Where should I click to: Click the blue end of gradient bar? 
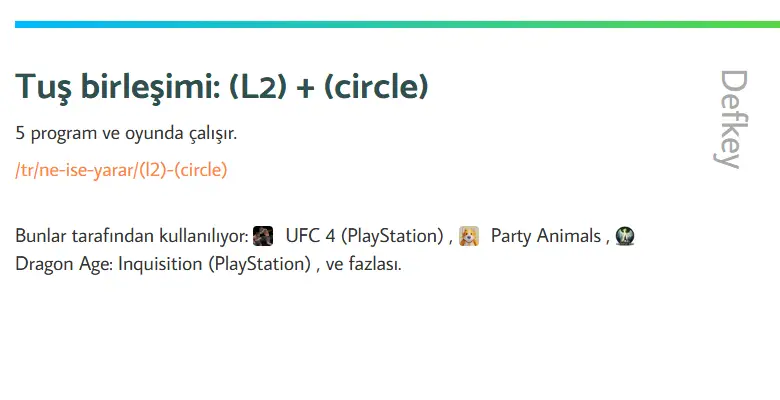click(30, 24)
